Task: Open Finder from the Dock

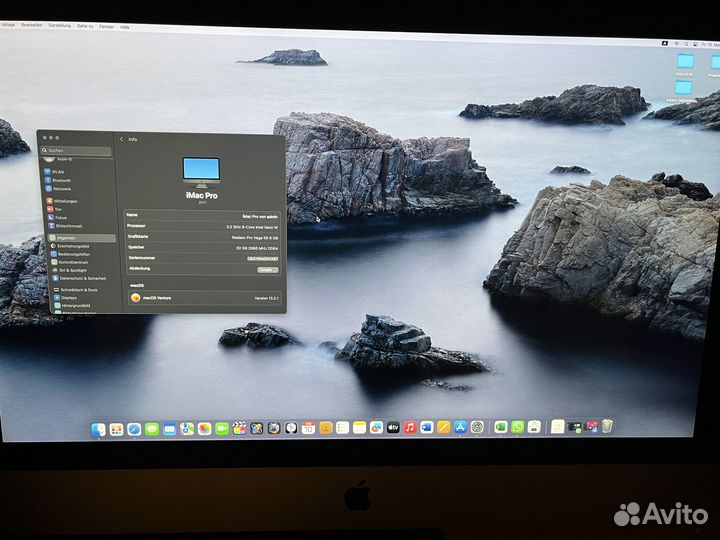Action: click(99, 429)
